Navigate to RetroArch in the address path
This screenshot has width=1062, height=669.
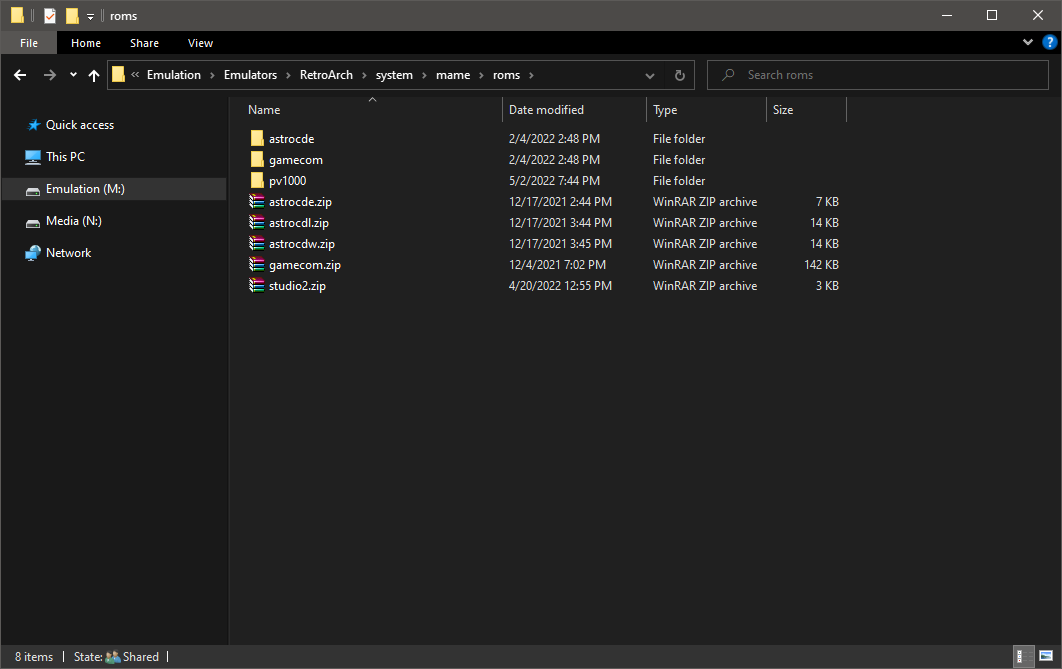pyautogui.click(x=326, y=75)
